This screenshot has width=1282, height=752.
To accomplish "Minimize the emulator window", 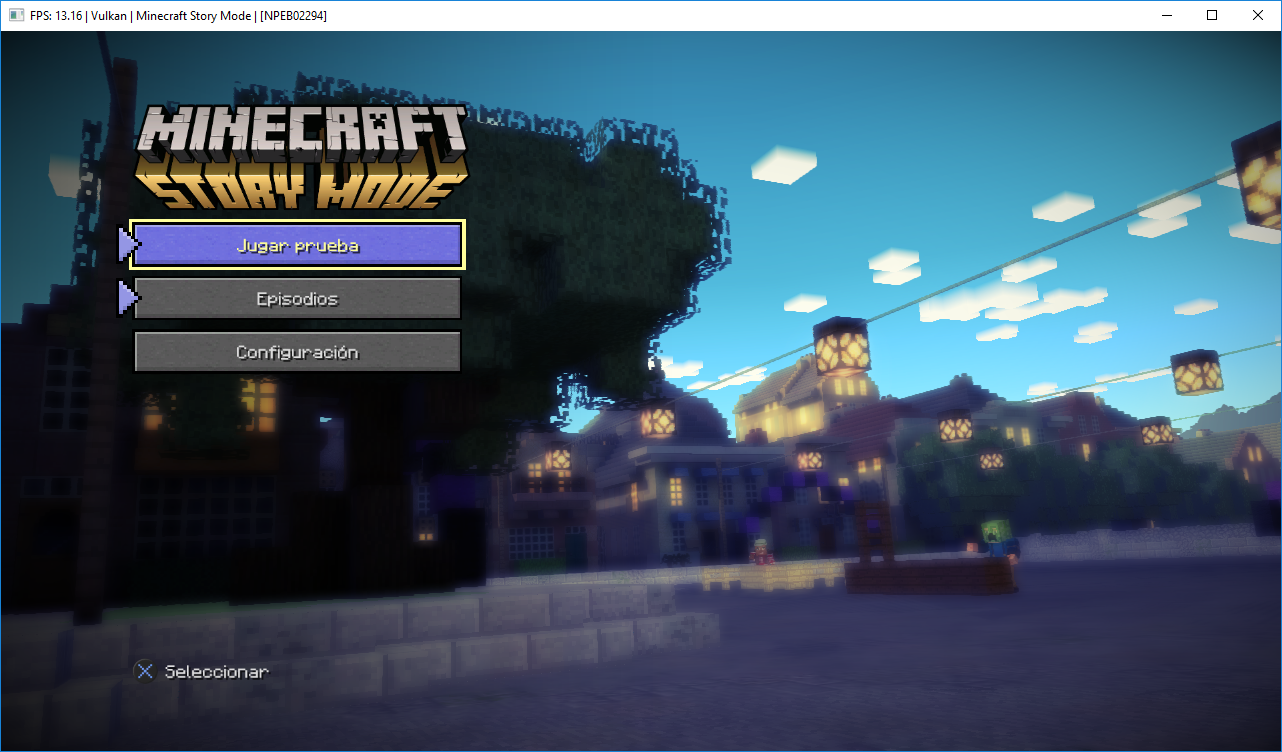I will [1166, 15].
